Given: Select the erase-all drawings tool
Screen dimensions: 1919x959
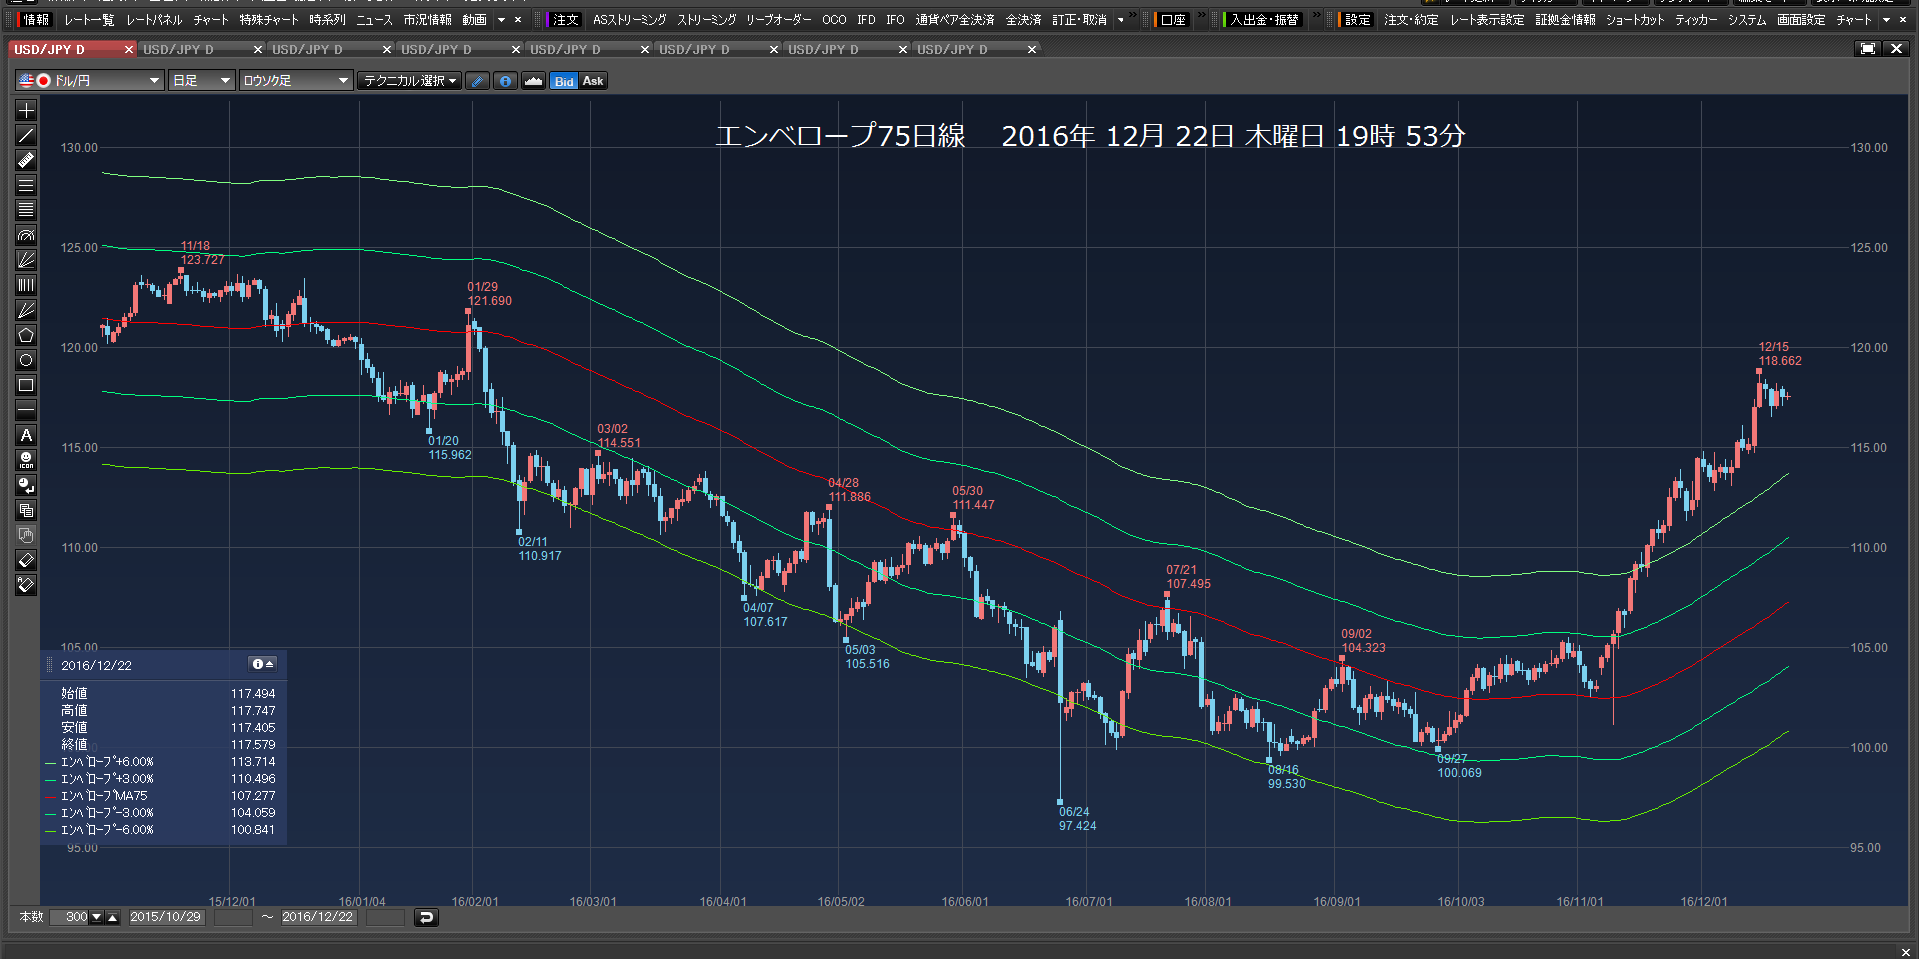Looking at the screenshot, I should [26, 585].
